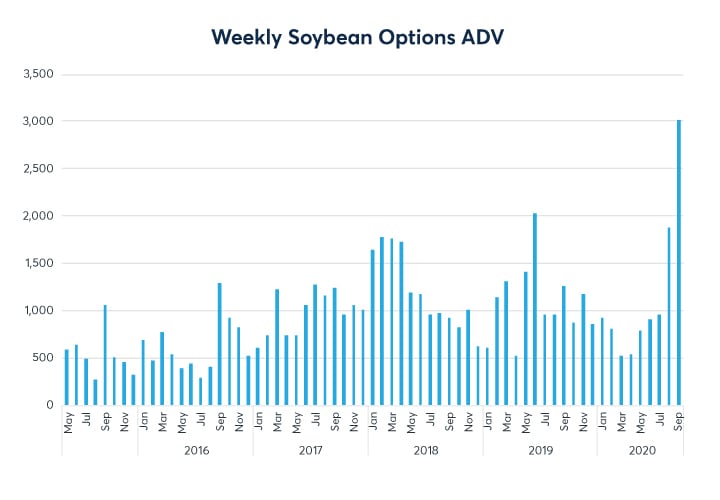Click the 0 y-axis label
Screen dimensions: 720x500
click(50, 405)
